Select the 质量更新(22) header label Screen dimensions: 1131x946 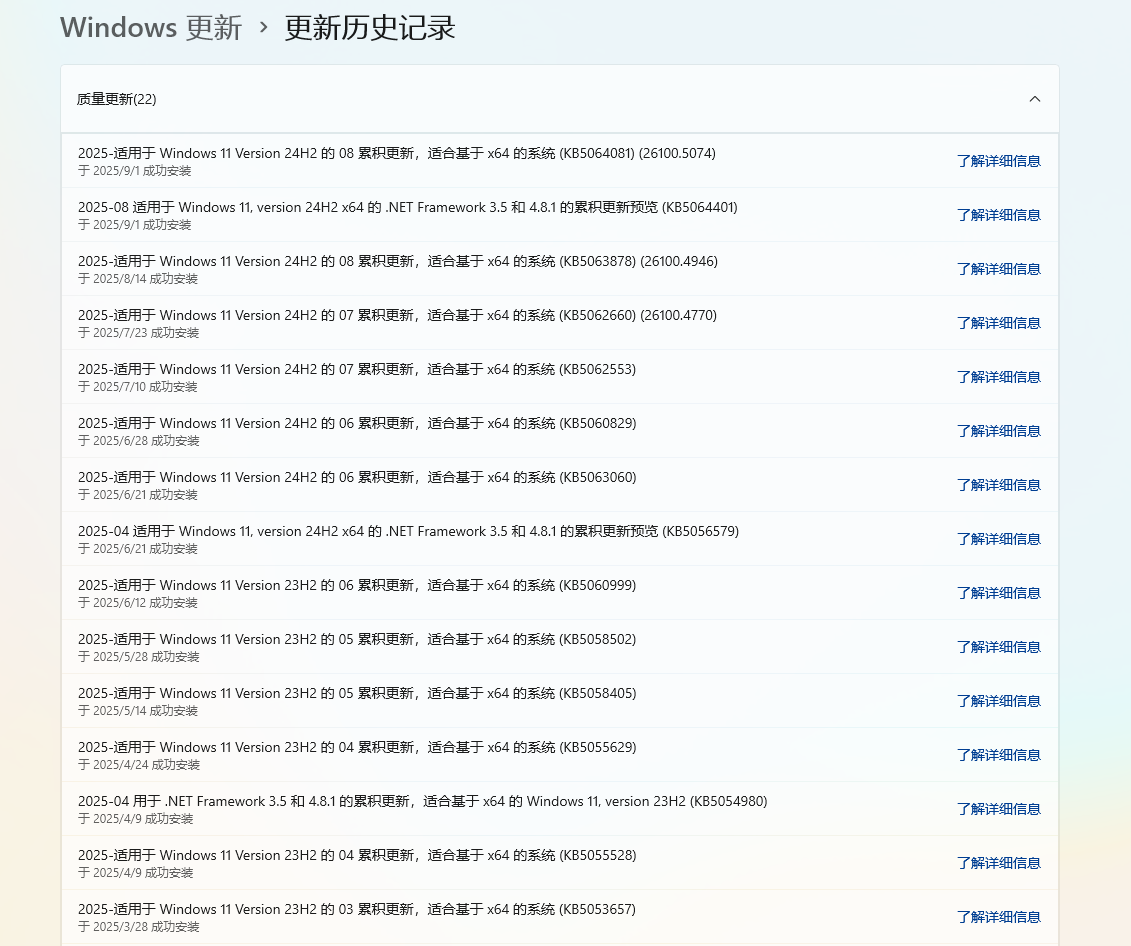tap(116, 99)
